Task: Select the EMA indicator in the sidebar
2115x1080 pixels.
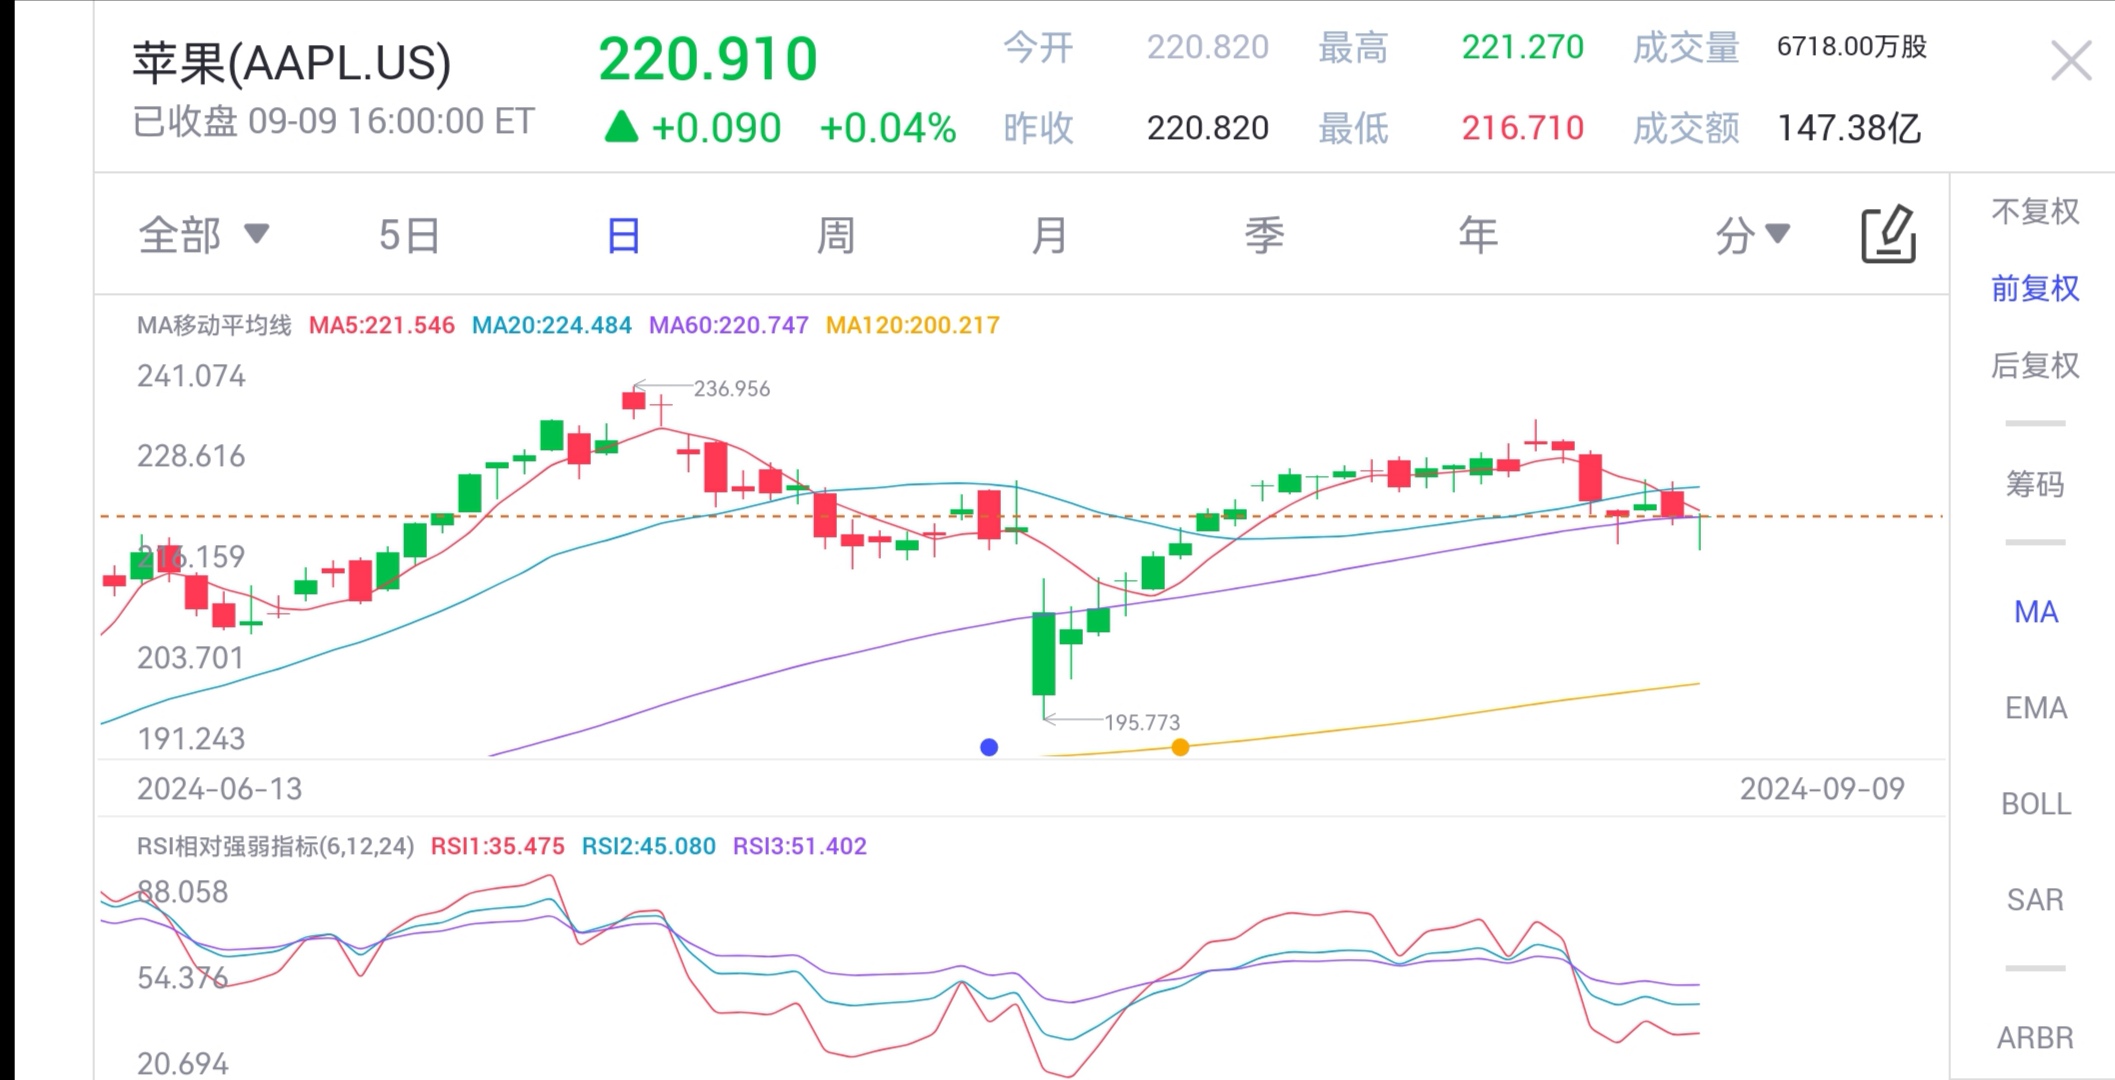Action: 2035,707
